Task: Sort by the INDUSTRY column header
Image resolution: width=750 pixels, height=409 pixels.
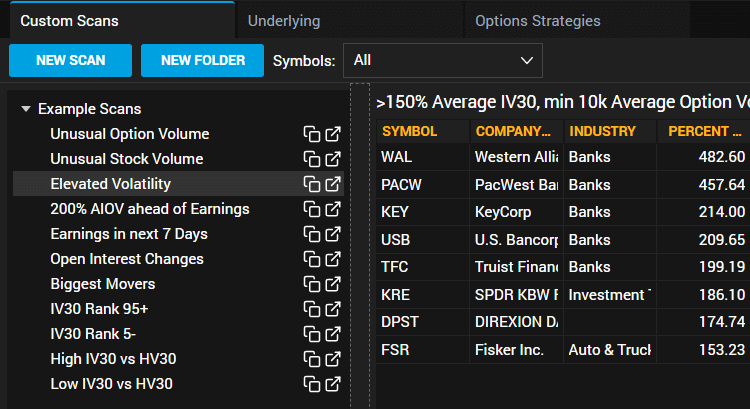Action: tap(610, 131)
